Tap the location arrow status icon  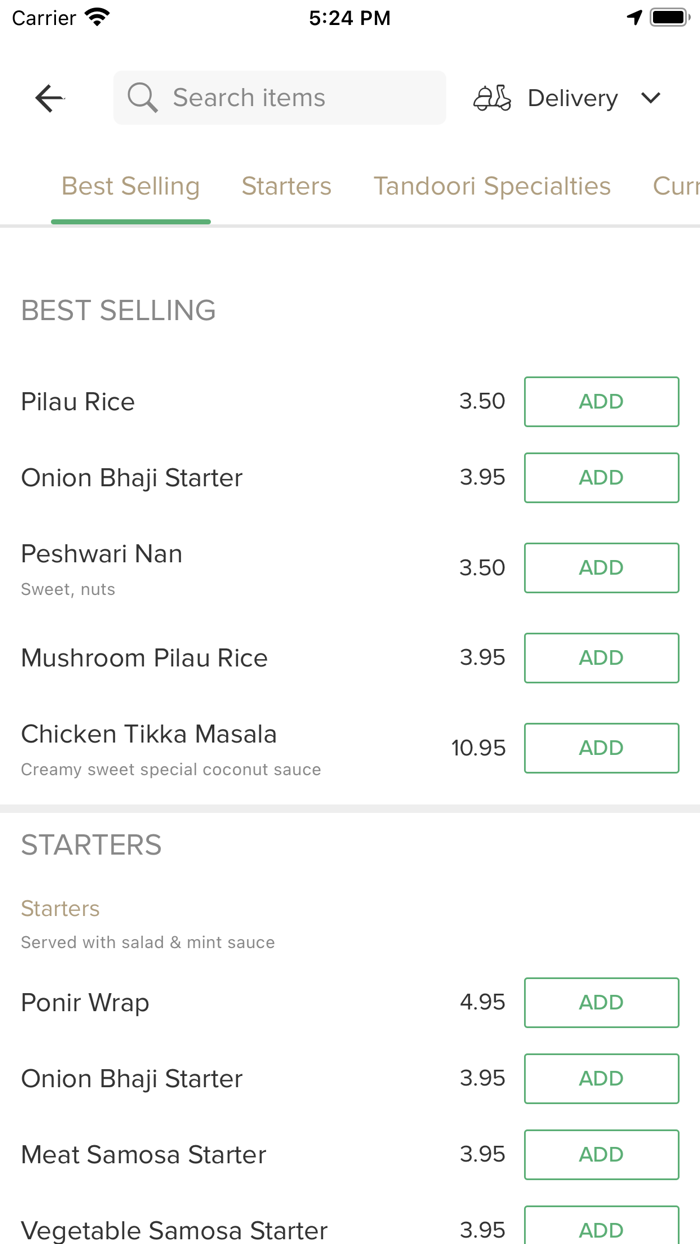(634, 18)
